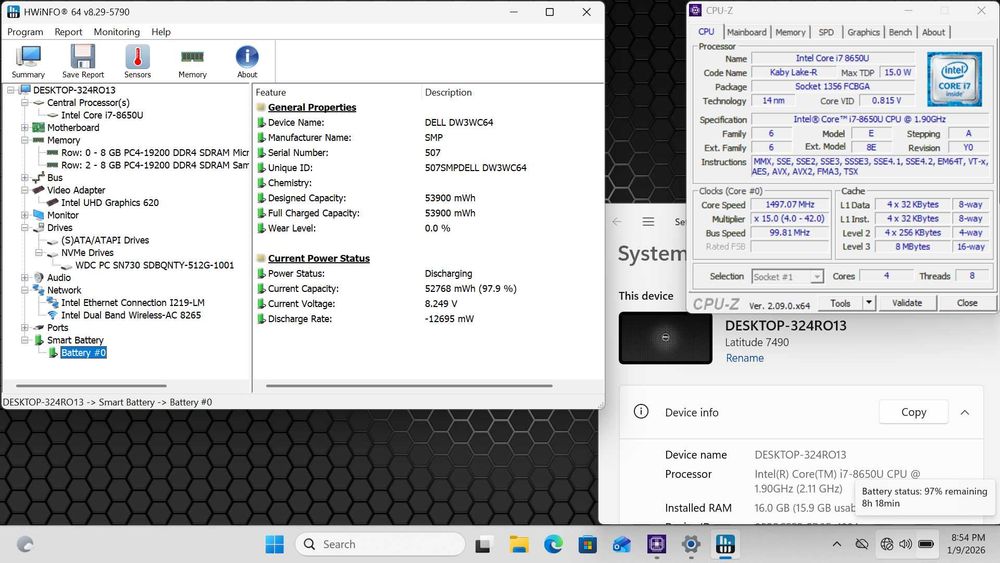Click the Save Report floppy icon

(x=83, y=62)
